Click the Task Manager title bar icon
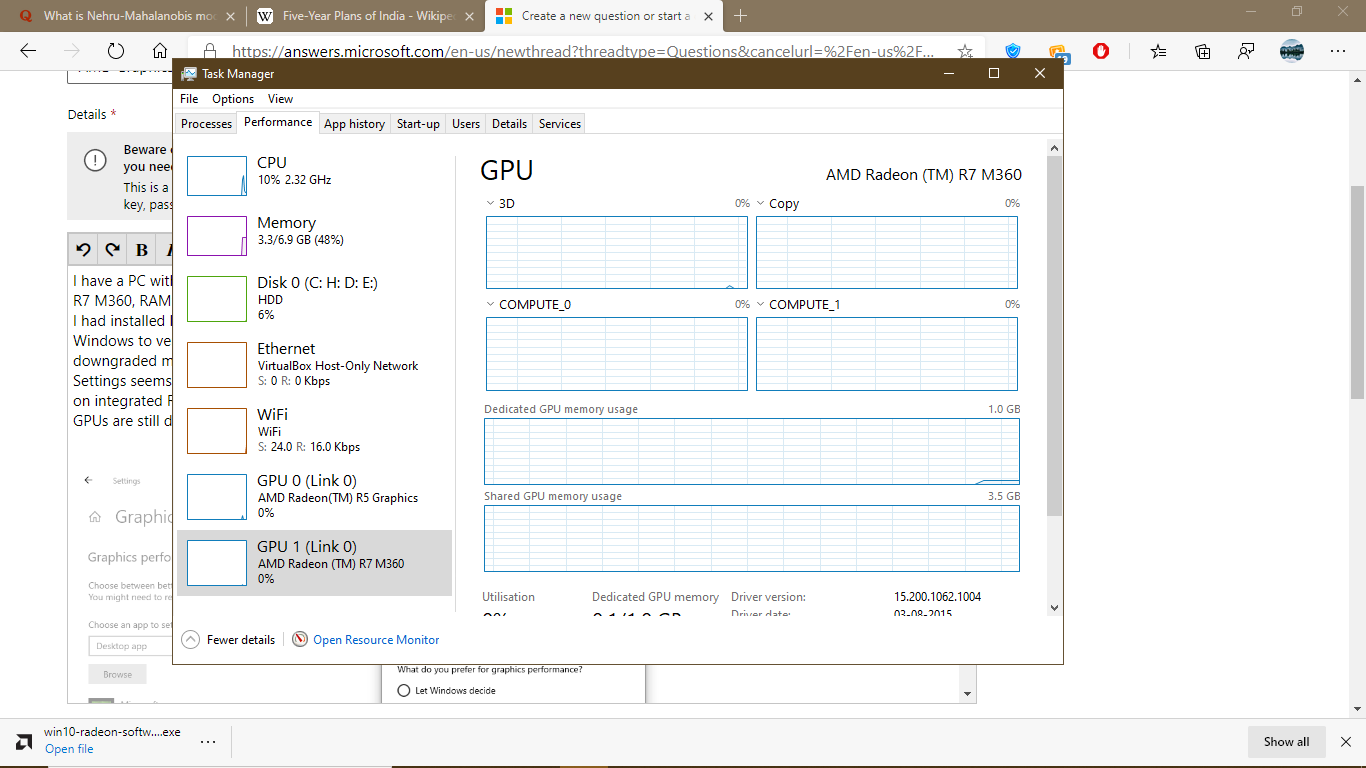 click(x=189, y=73)
